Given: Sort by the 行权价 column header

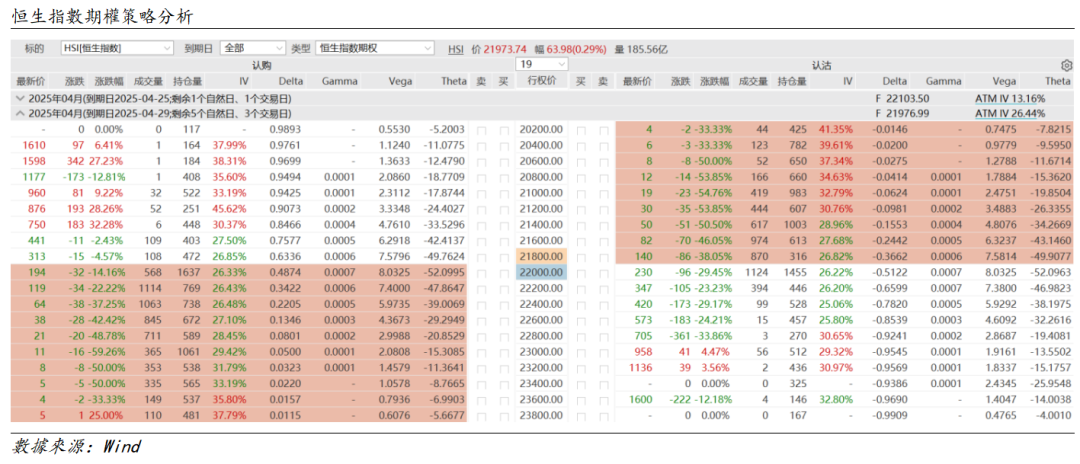Looking at the screenshot, I should (541, 81).
